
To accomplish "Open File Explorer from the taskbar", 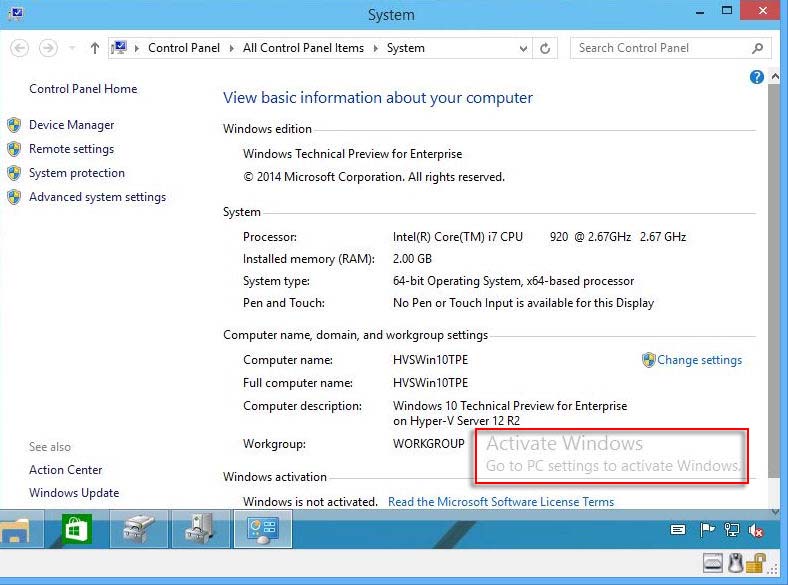I will (15, 529).
